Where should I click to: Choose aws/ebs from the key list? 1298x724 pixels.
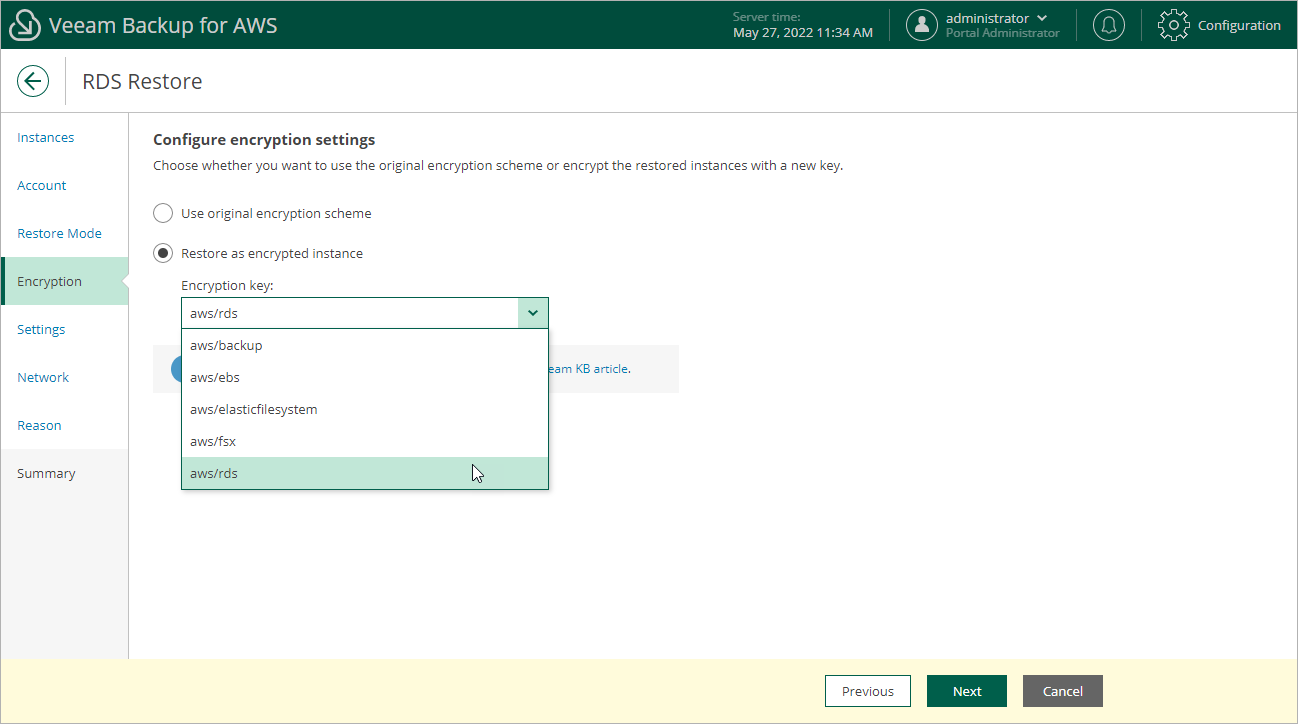coord(365,377)
